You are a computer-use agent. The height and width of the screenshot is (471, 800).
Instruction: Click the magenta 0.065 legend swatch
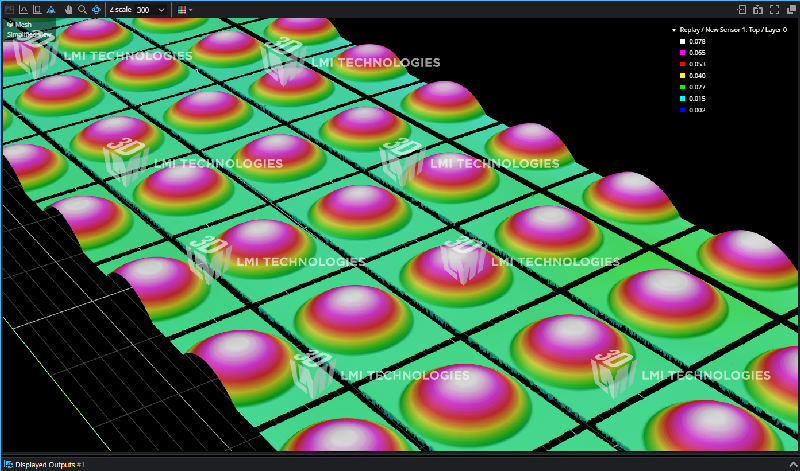(x=683, y=53)
